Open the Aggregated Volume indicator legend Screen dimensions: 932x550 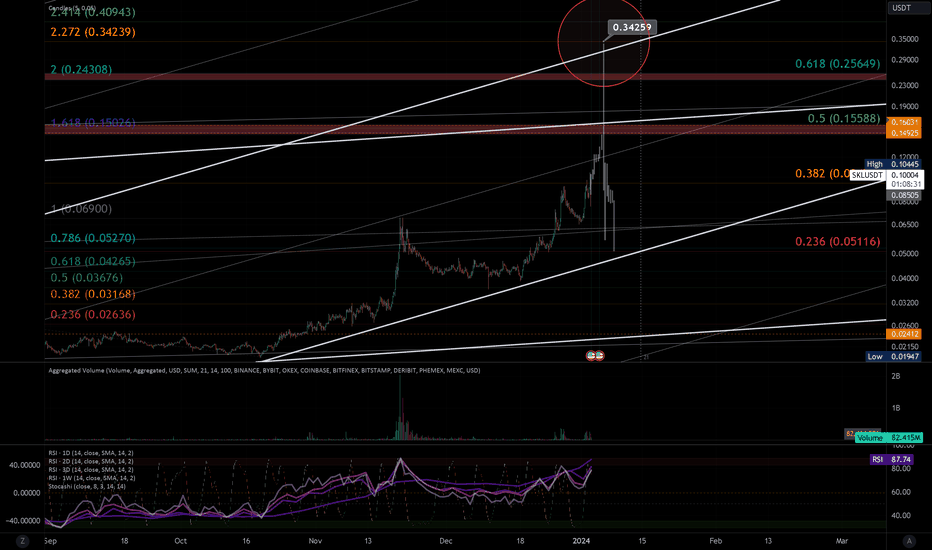click(x=264, y=370)
